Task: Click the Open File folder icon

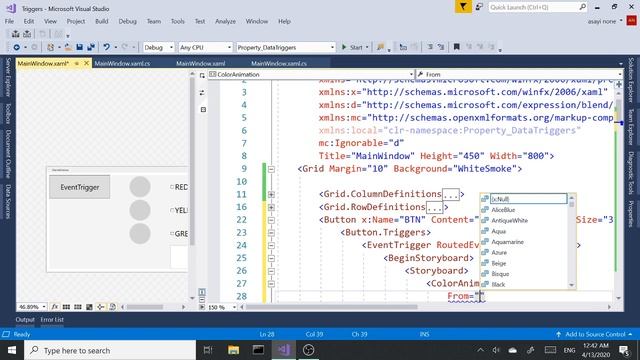Action: (x=68, y=47)
